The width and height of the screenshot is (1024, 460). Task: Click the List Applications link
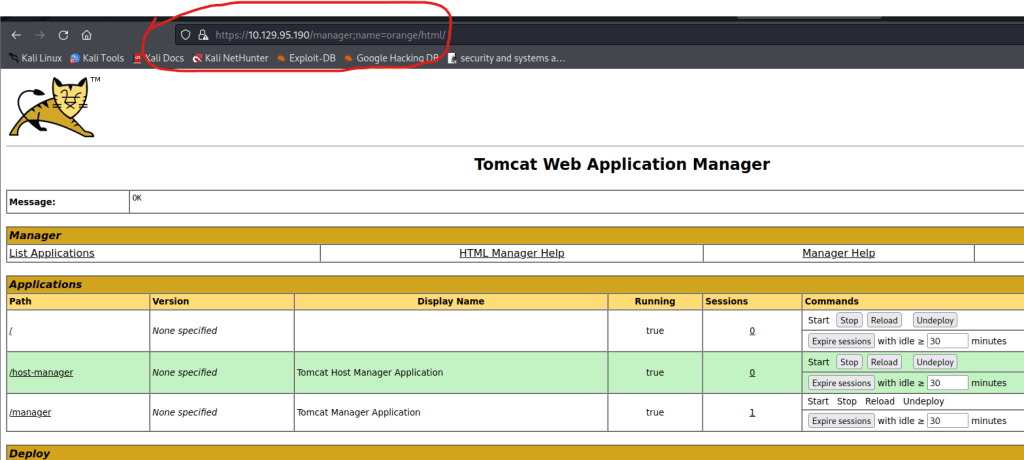51,253
